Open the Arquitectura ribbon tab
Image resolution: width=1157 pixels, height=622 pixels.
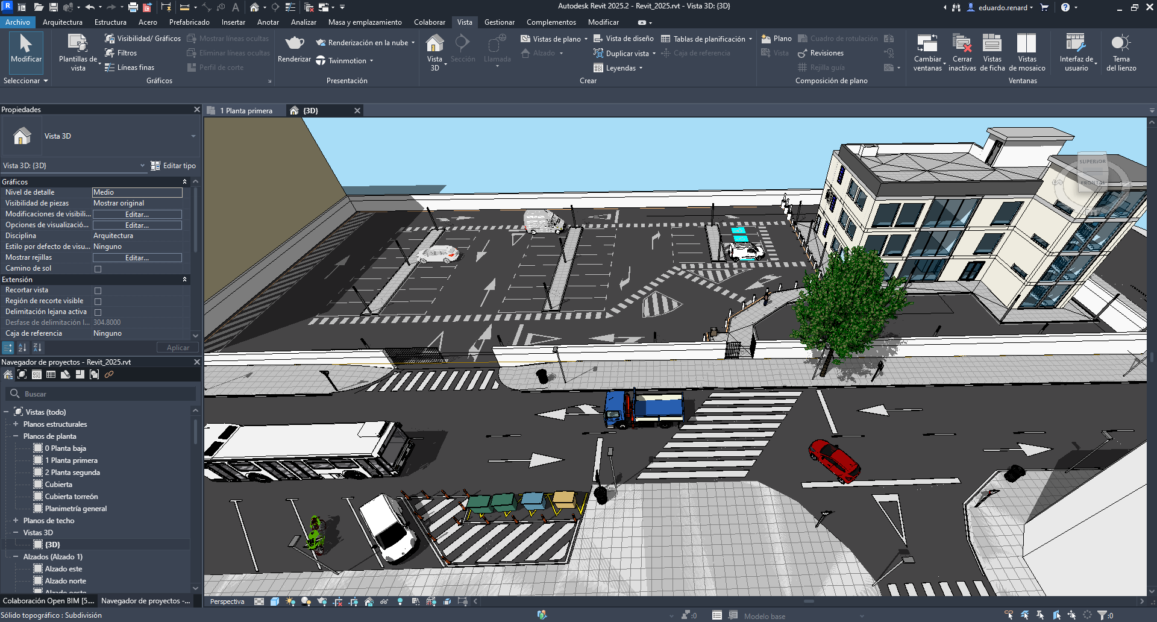tap(62, 21)
